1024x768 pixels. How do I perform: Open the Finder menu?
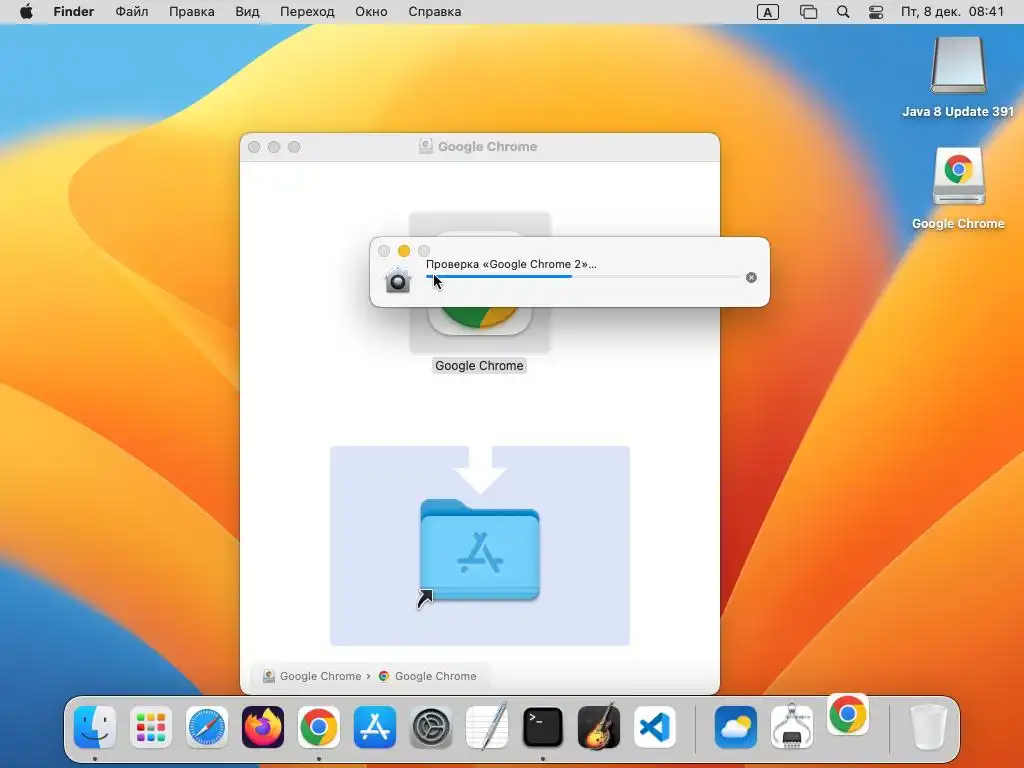[x=74, y=12]
